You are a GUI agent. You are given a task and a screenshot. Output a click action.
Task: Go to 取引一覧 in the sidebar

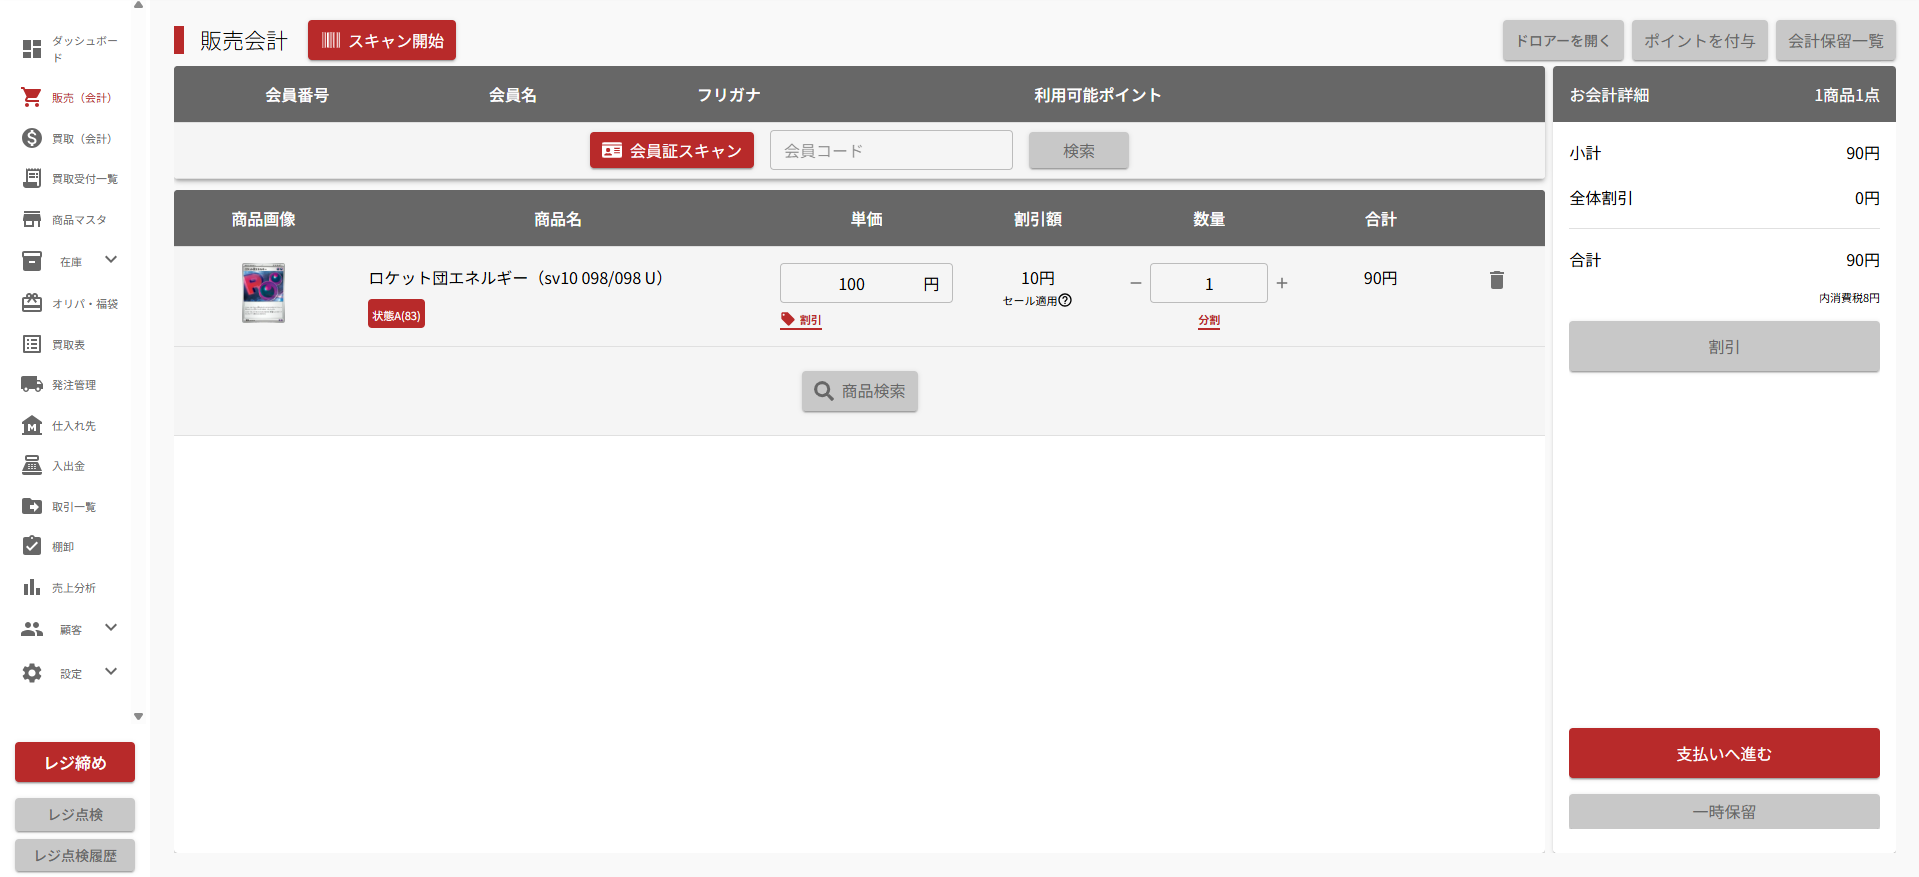click(x=73, y=507)
